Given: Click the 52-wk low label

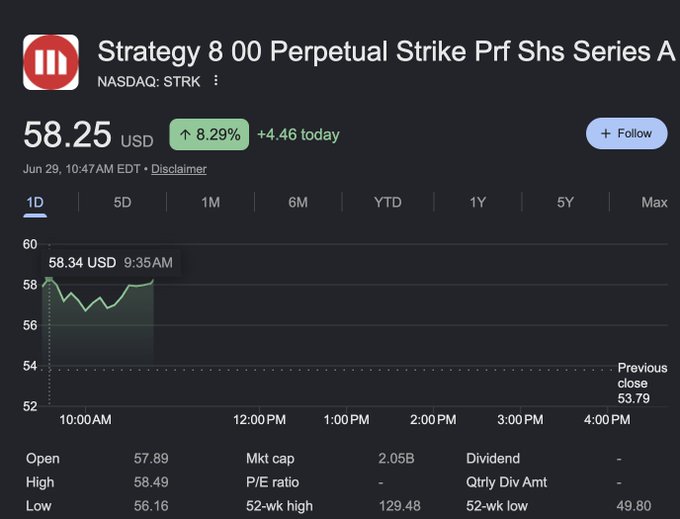Looking at the screenshot, I should 497,506.
